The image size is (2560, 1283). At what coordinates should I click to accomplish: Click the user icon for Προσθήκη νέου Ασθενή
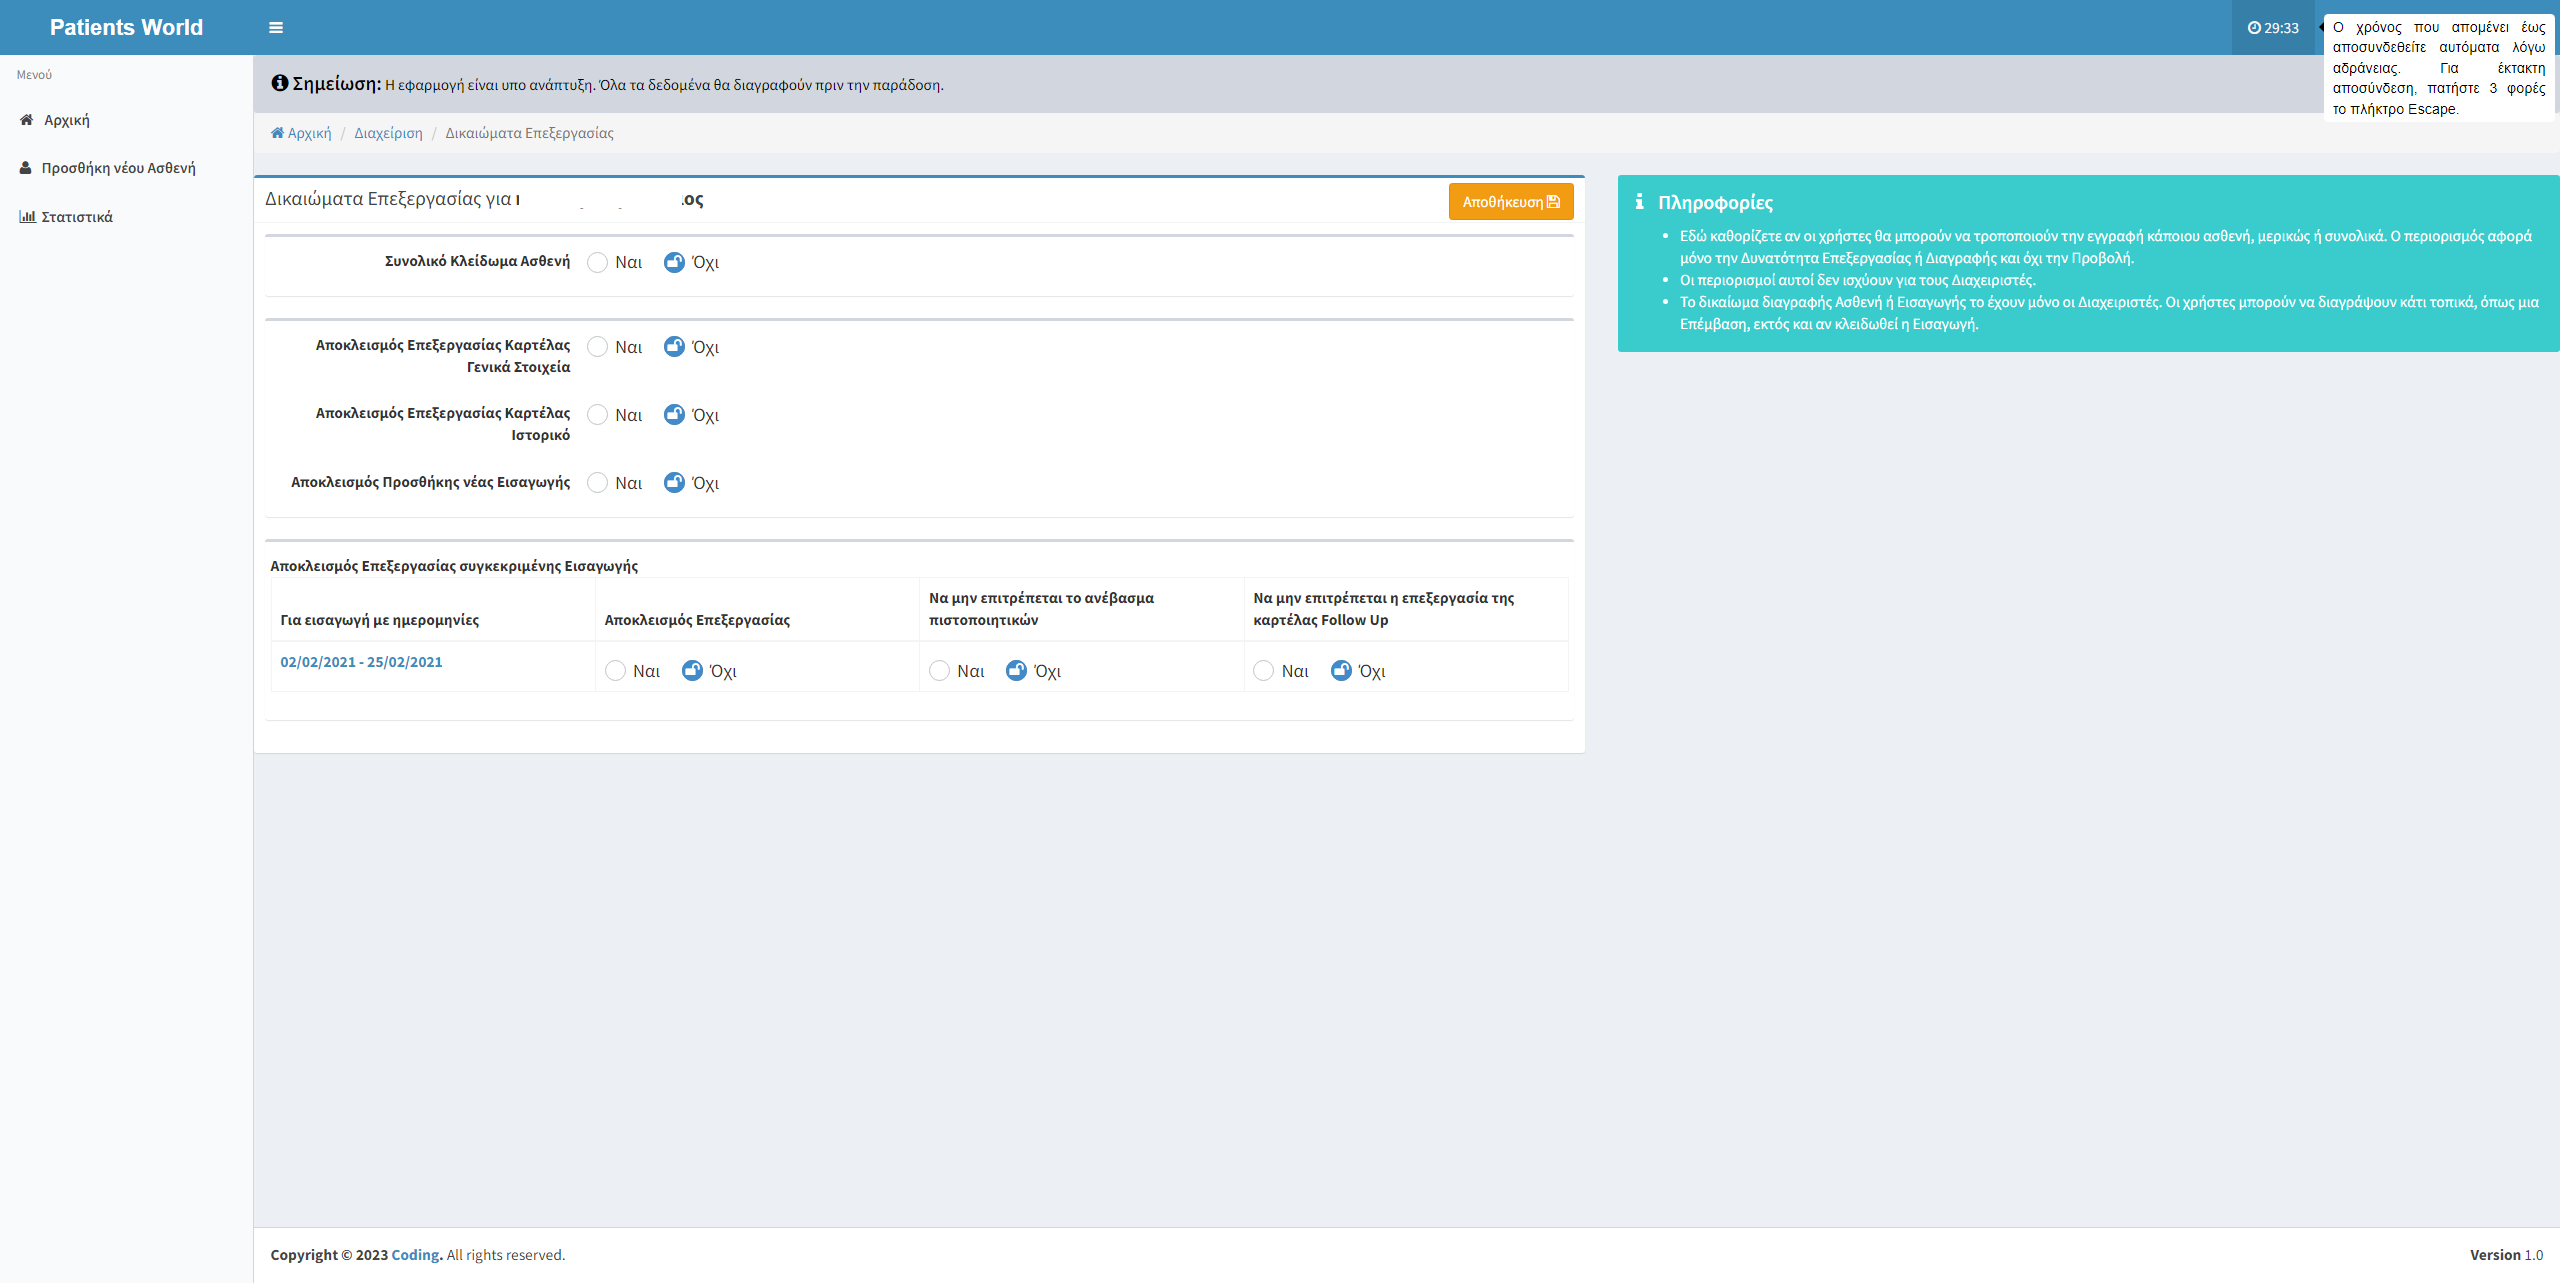click(x=26, y=168)
